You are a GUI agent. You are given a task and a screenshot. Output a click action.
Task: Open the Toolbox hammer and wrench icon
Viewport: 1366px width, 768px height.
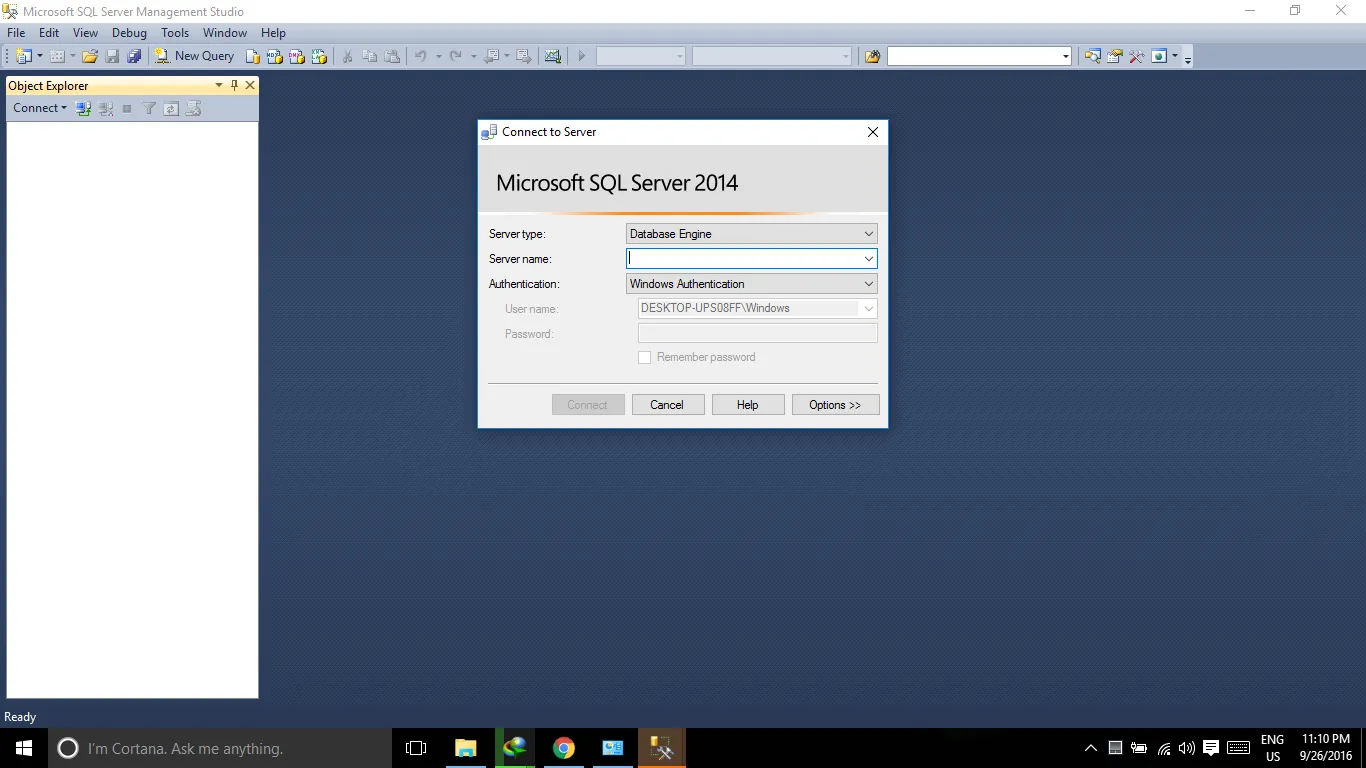pyautogui.click(x=1137, y=57)
